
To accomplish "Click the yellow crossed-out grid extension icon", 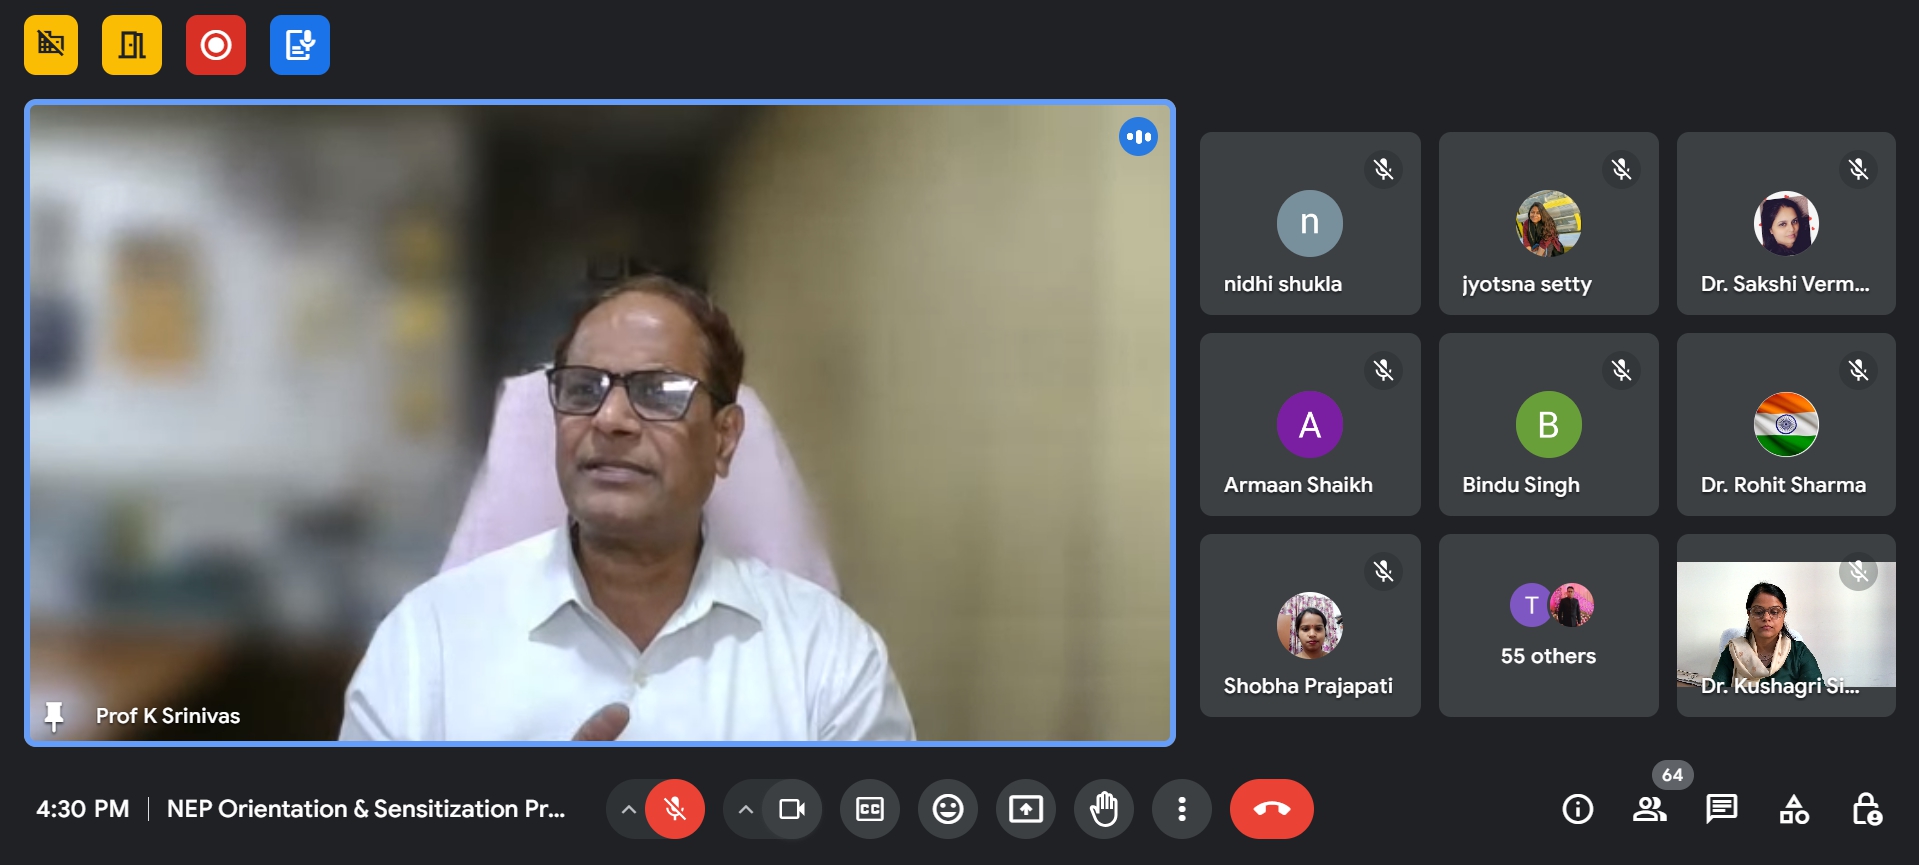I will tap(51, 45).
